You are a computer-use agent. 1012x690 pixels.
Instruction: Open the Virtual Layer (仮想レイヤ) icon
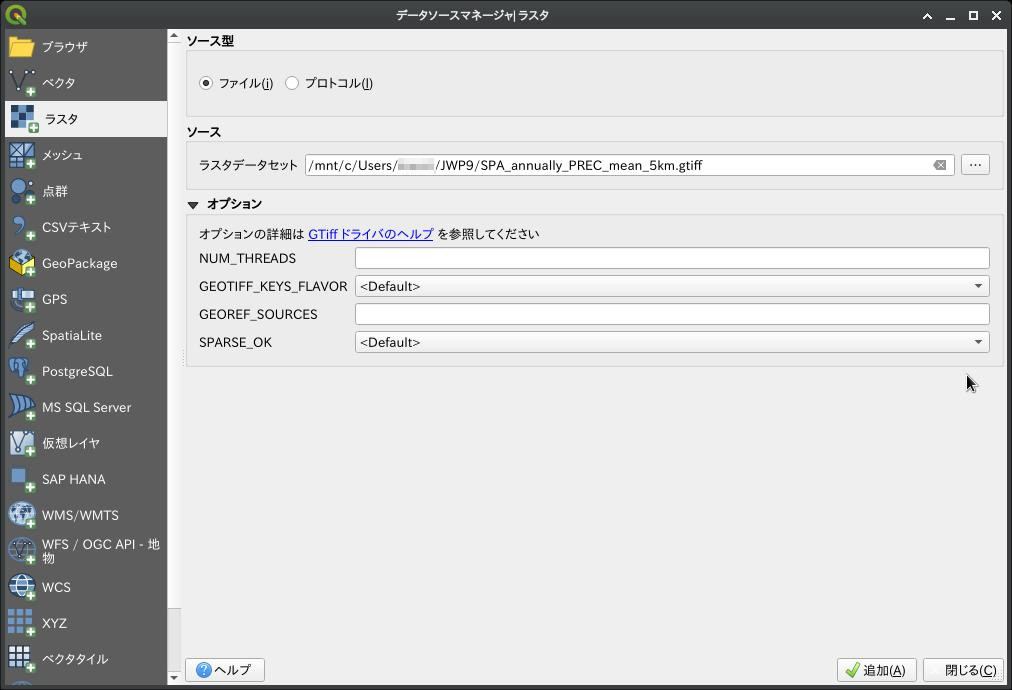[22, 443]
